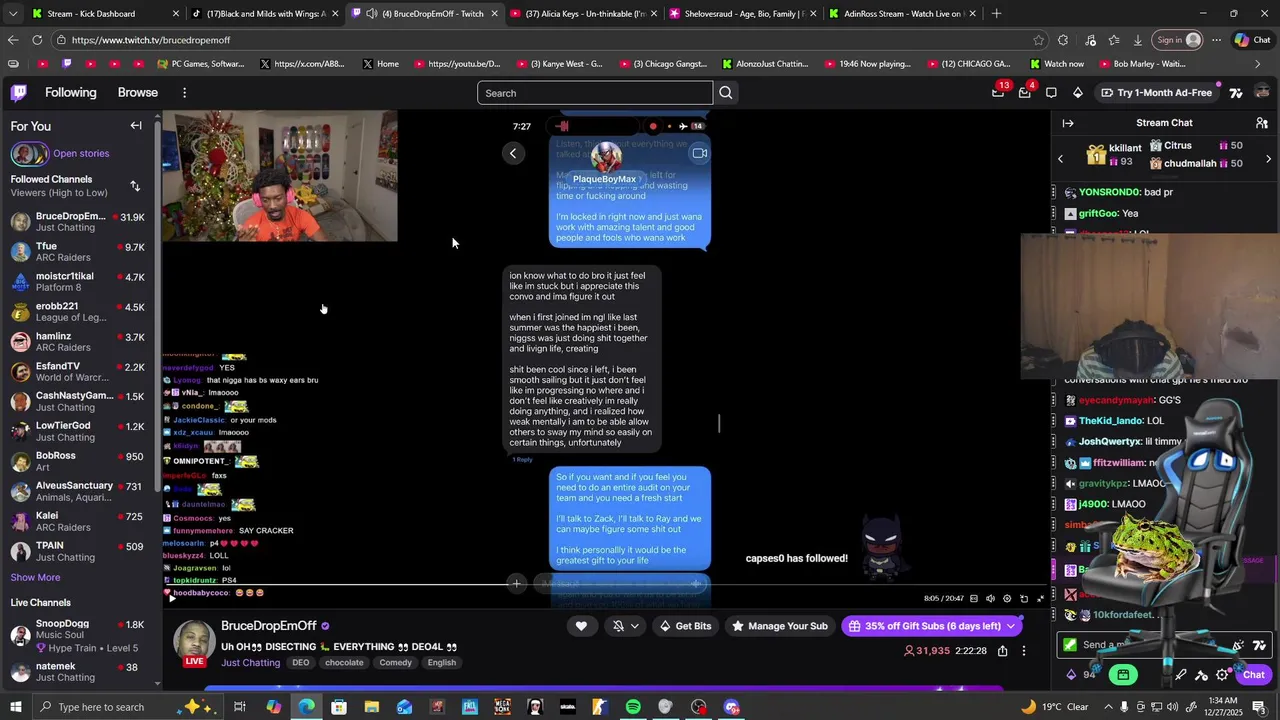Open channel points balance 94
This screenshot has height=720, width=1280.
point(1083,675)
